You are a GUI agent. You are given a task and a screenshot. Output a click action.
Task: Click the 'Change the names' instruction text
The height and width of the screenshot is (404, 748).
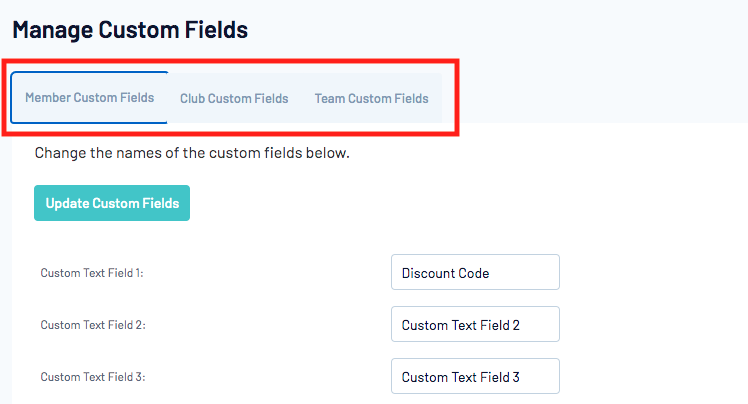point(191,154)
